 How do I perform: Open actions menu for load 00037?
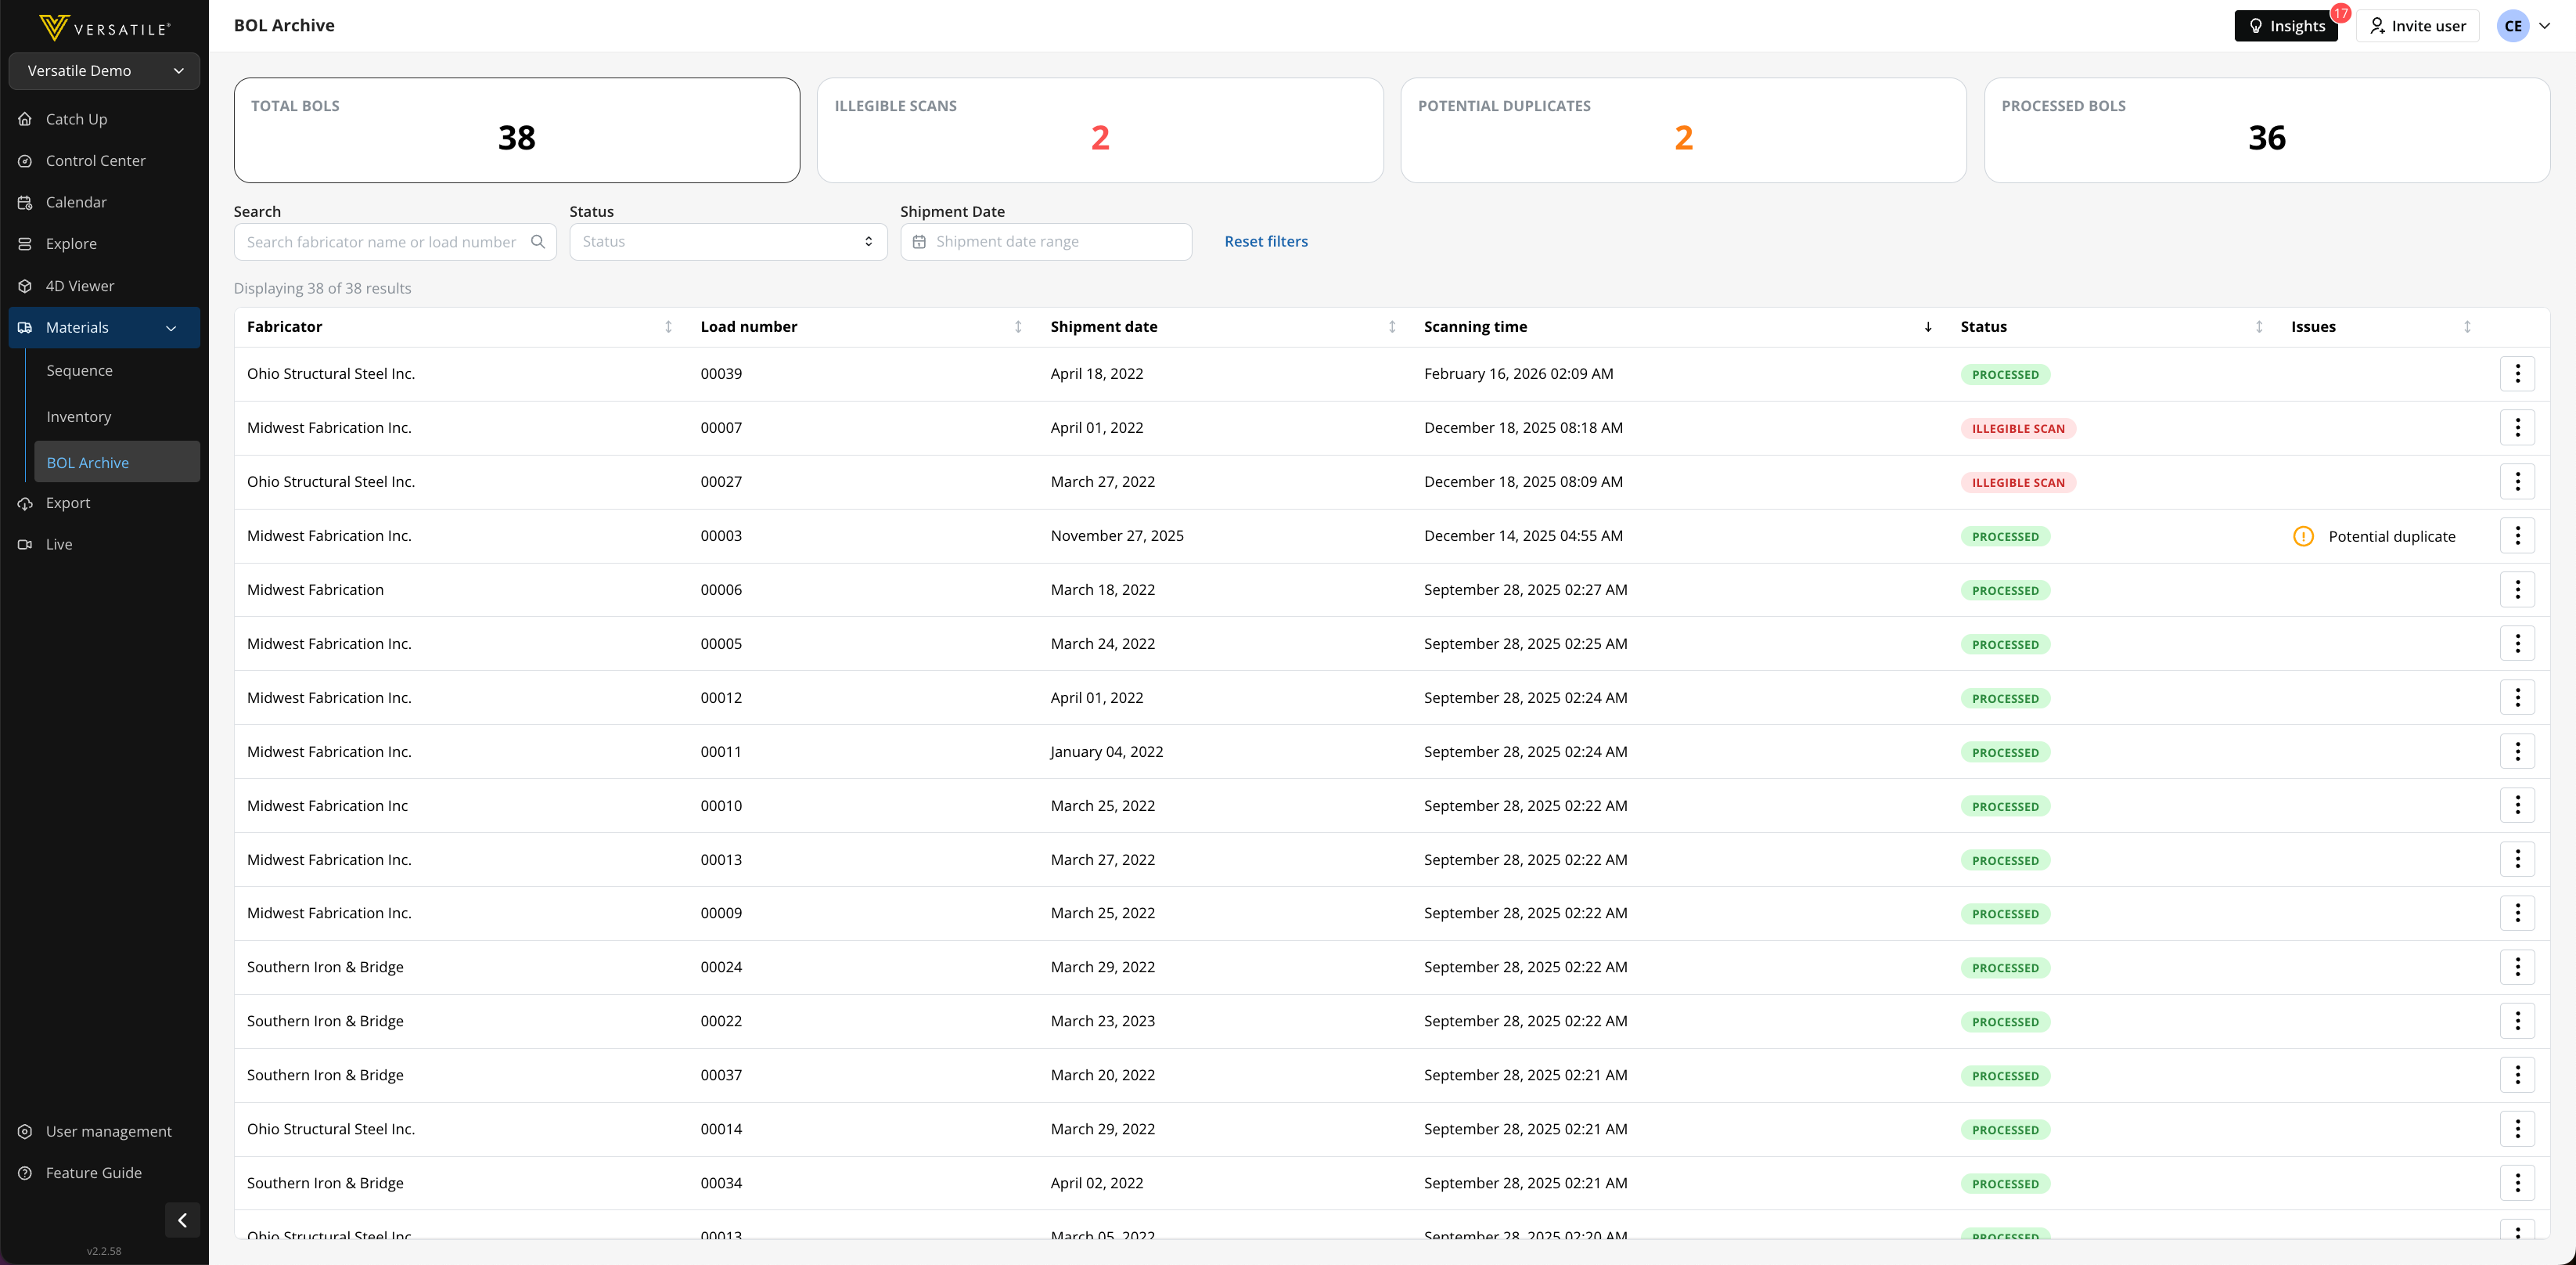pos(2517,1075)
